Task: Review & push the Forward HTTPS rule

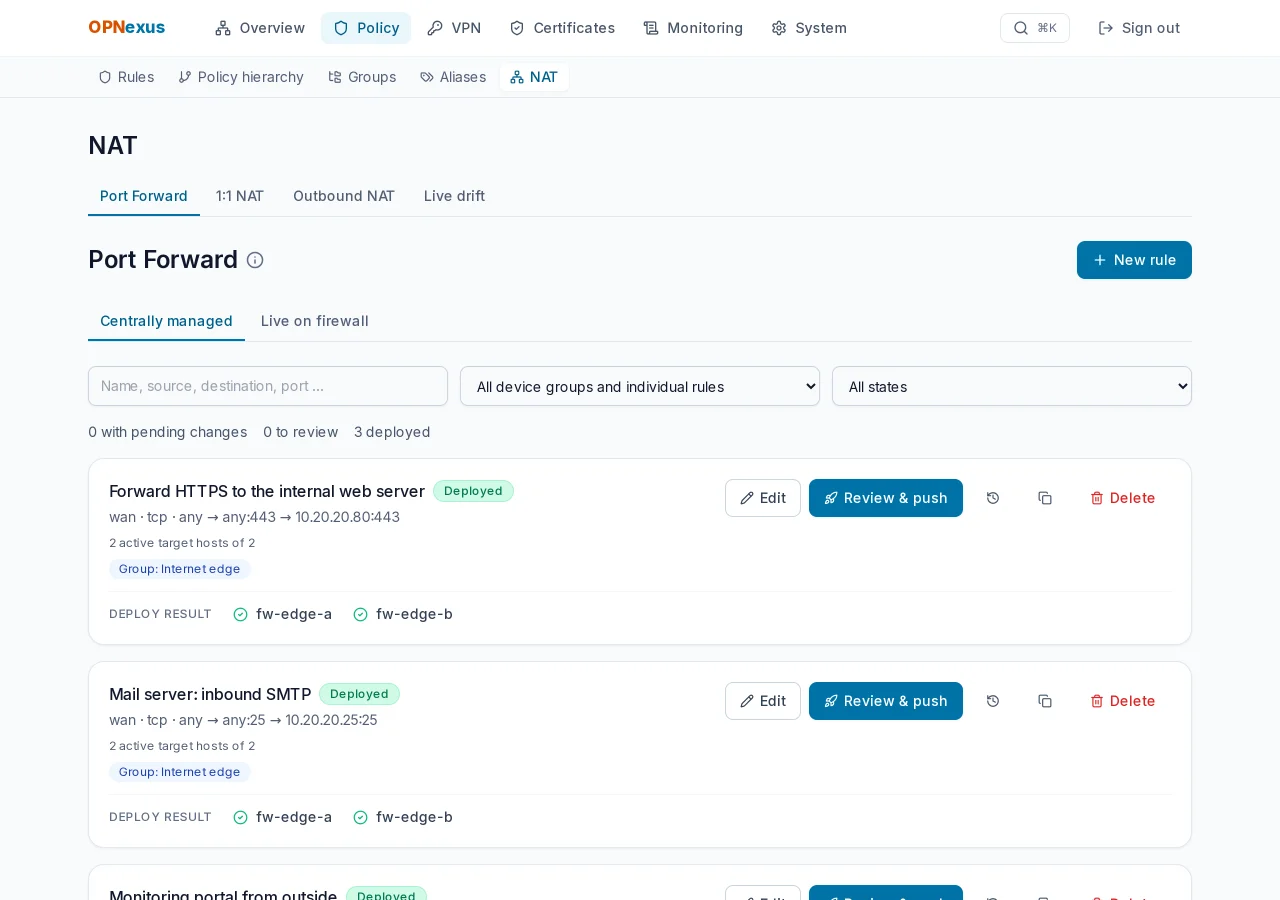Action: point(886,498)
